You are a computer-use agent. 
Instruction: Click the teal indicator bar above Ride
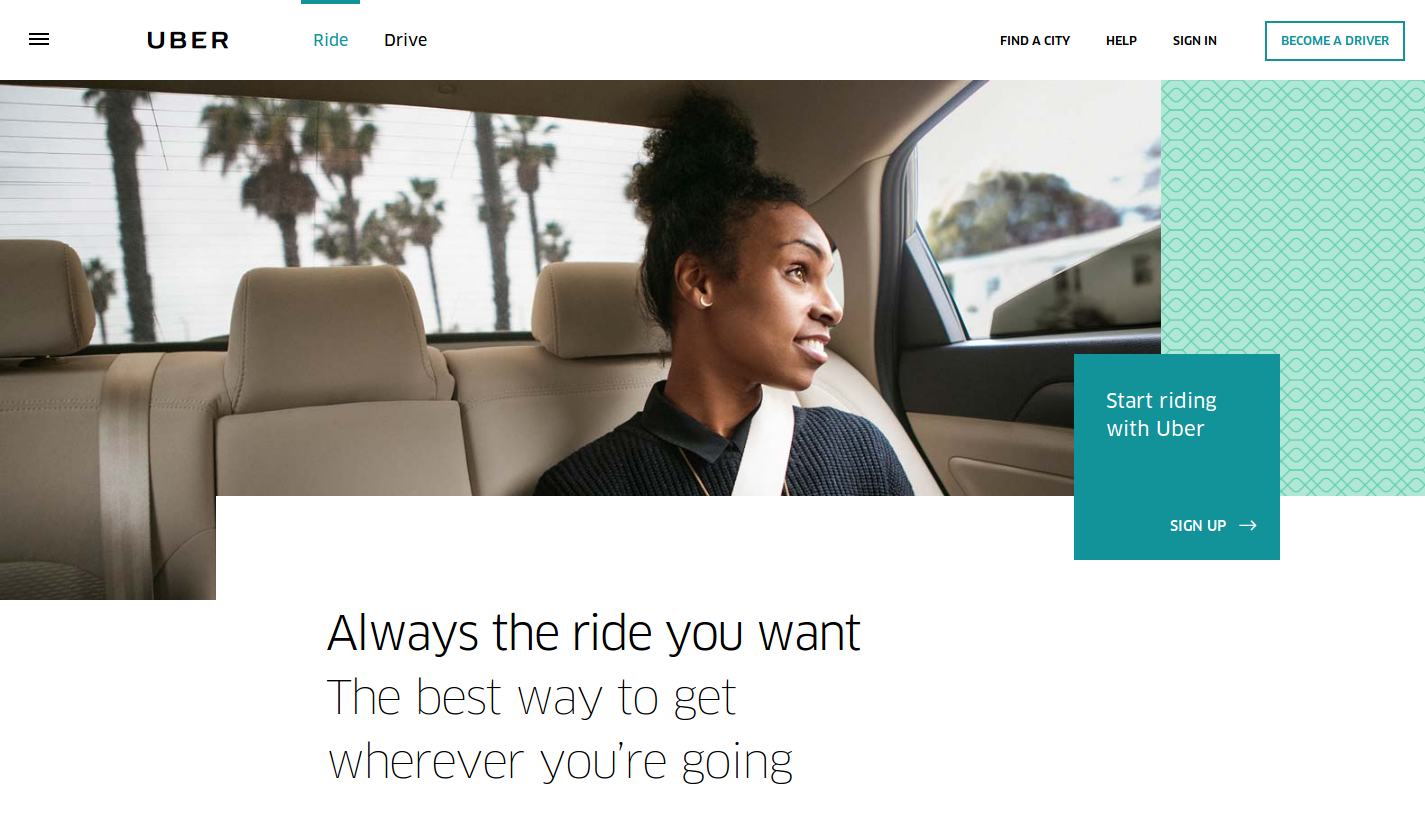point(330,2)
